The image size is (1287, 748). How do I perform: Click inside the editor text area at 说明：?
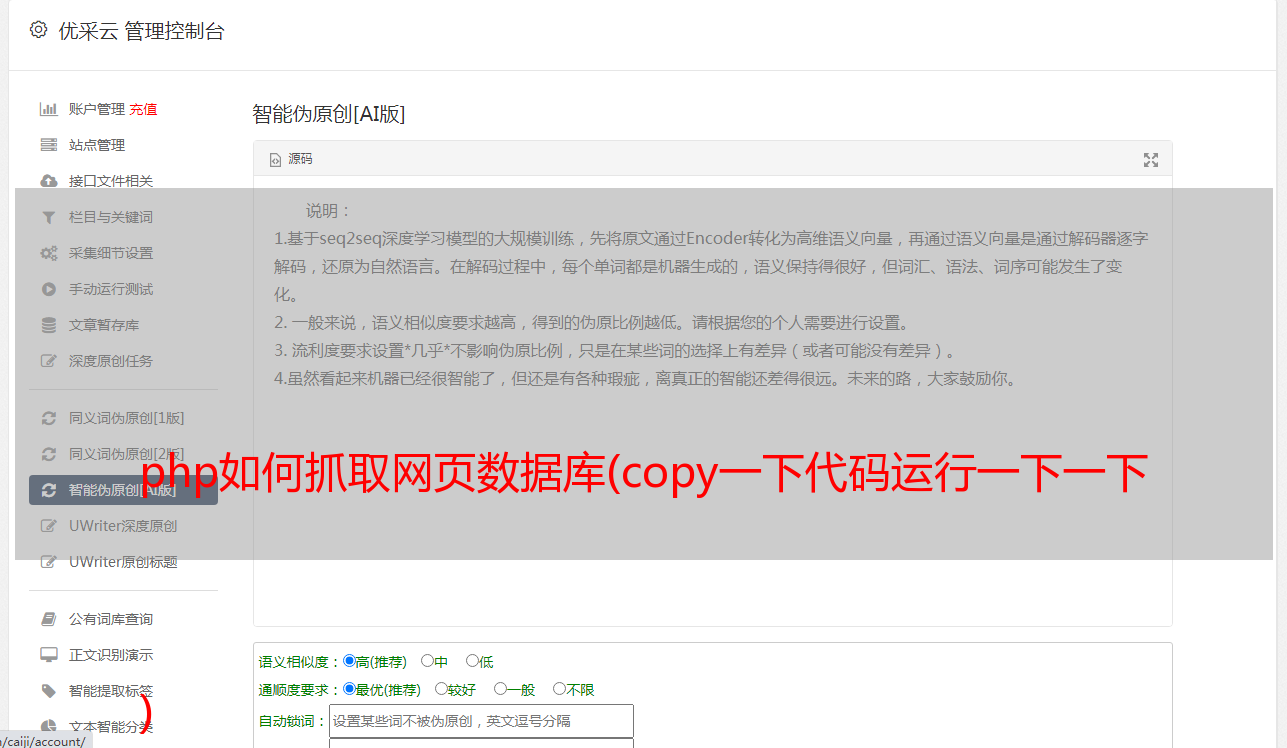coord(329,211)
